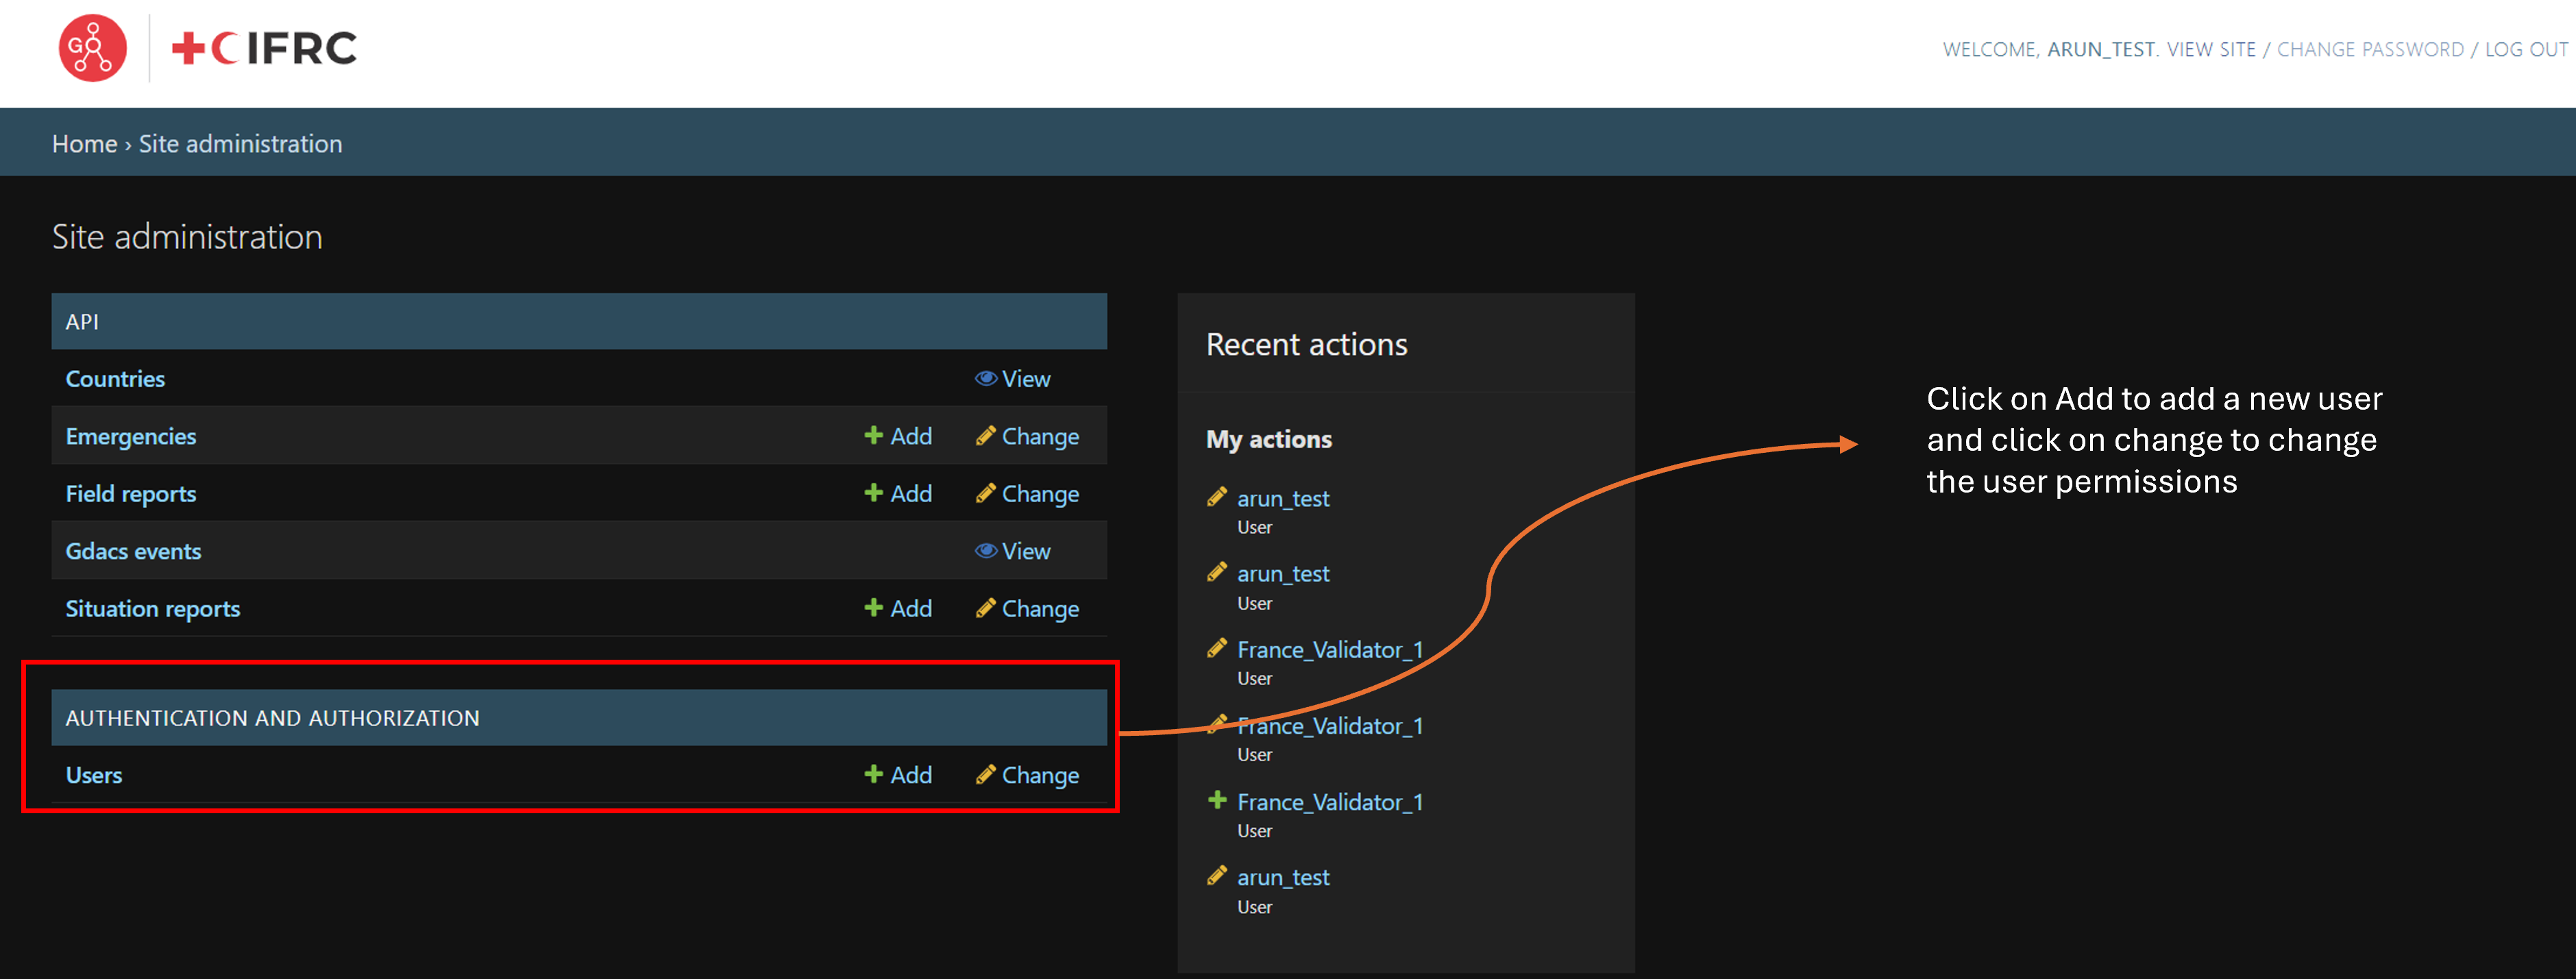The image size is (2576, 979).
Task: Open the first arun_test recent action
Action: click(1283, 499)
